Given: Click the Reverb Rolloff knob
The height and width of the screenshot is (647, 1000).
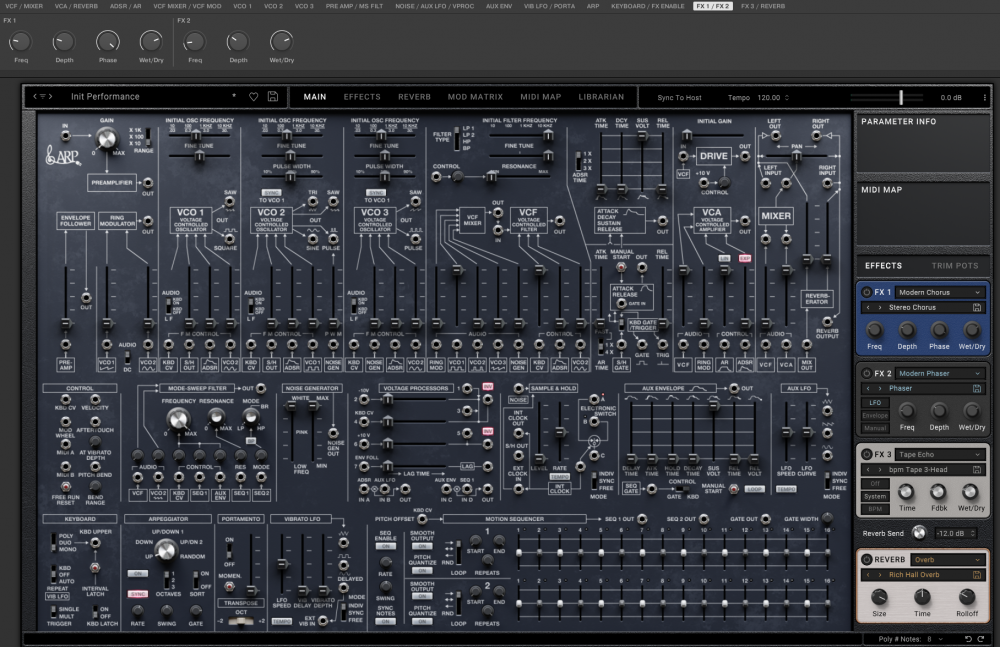Looking at the screenshot, I should click(967, 597).
